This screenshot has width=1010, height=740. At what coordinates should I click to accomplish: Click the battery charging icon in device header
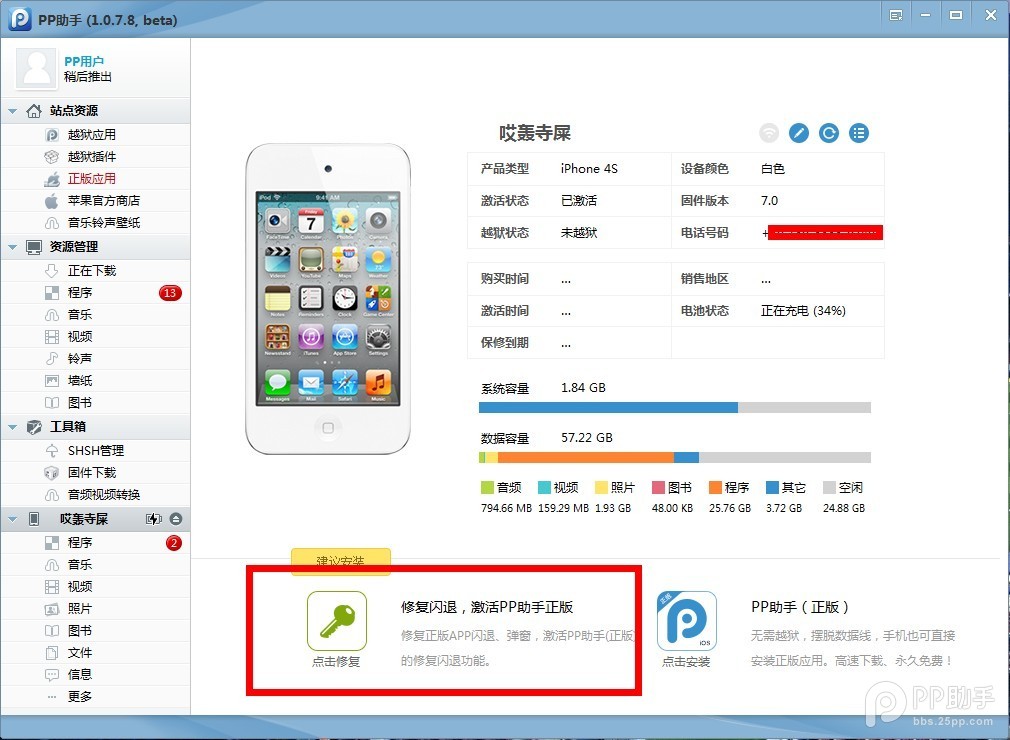coord(154,519)
